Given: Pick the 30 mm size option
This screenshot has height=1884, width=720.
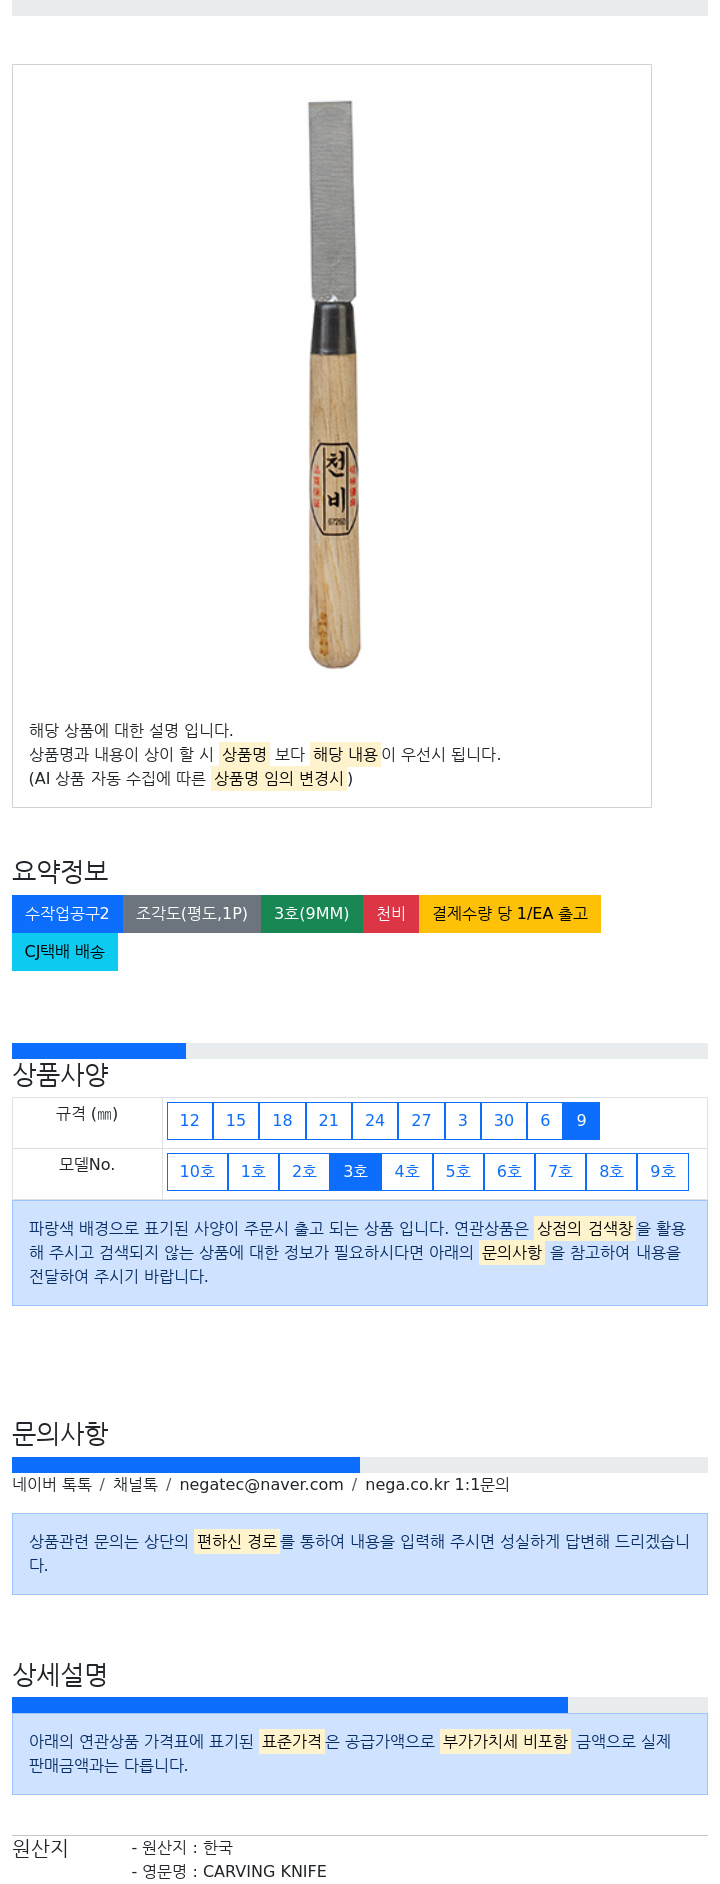Looking at the screenshot, I should click(x=504, y=1121).
